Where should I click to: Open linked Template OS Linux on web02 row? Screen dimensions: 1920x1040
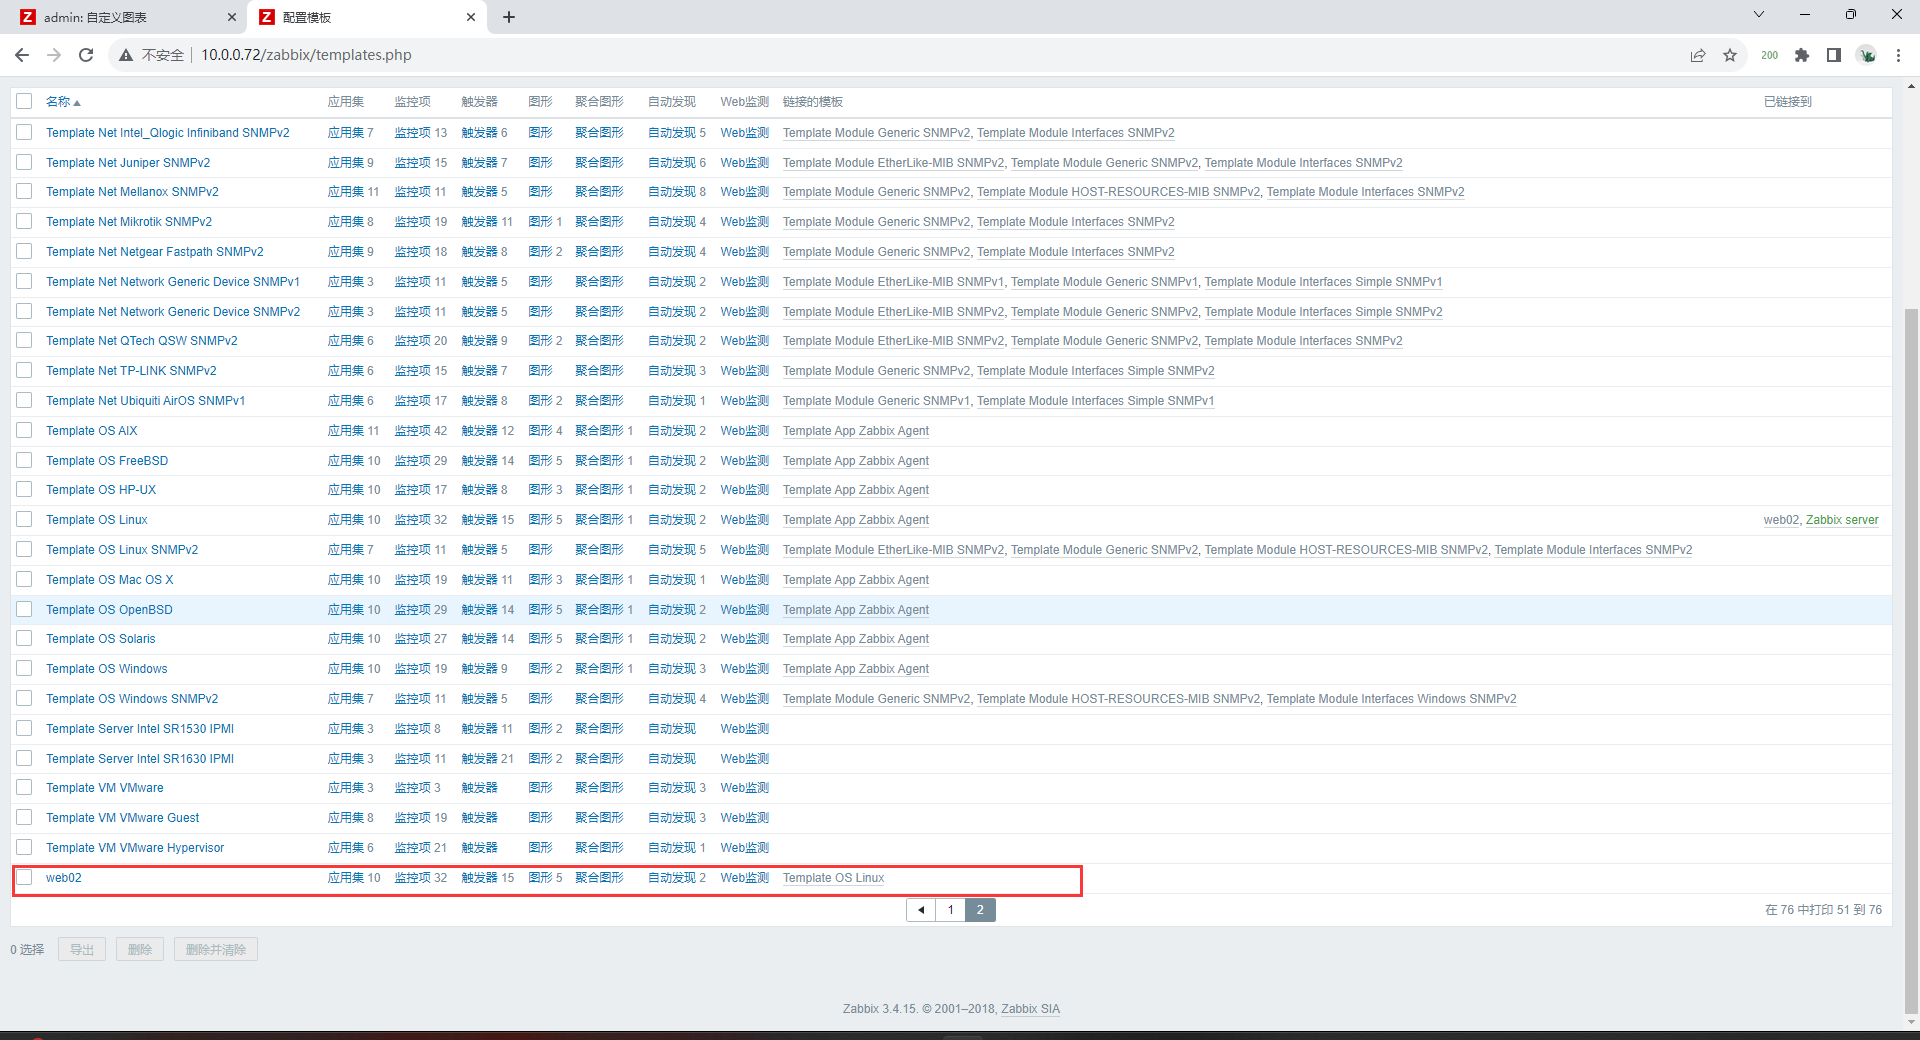tap(834, 878)
